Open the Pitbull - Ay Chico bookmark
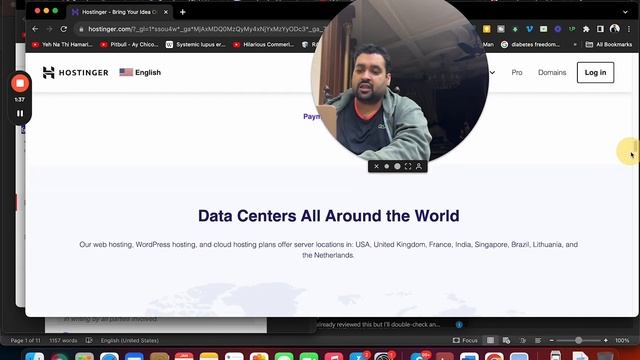 129,44
